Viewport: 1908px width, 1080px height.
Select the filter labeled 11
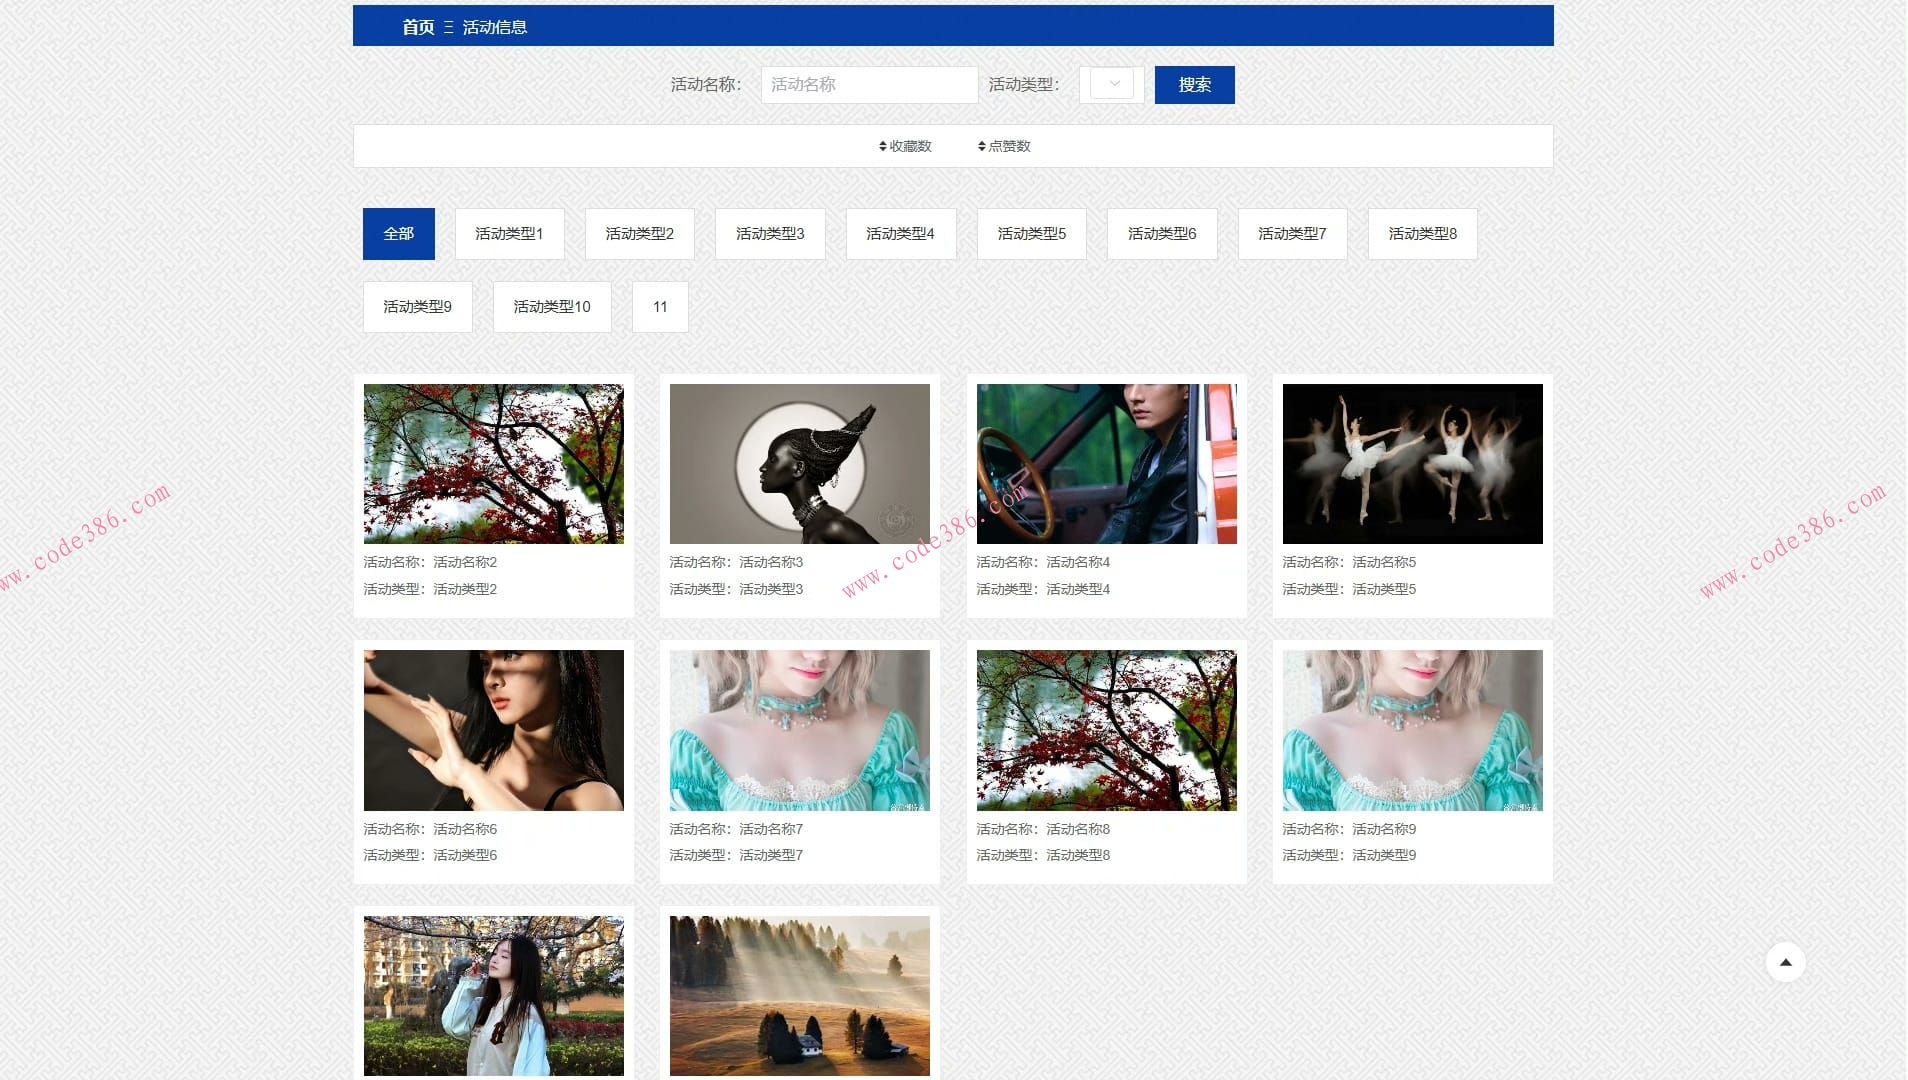[x=660, y=307]
